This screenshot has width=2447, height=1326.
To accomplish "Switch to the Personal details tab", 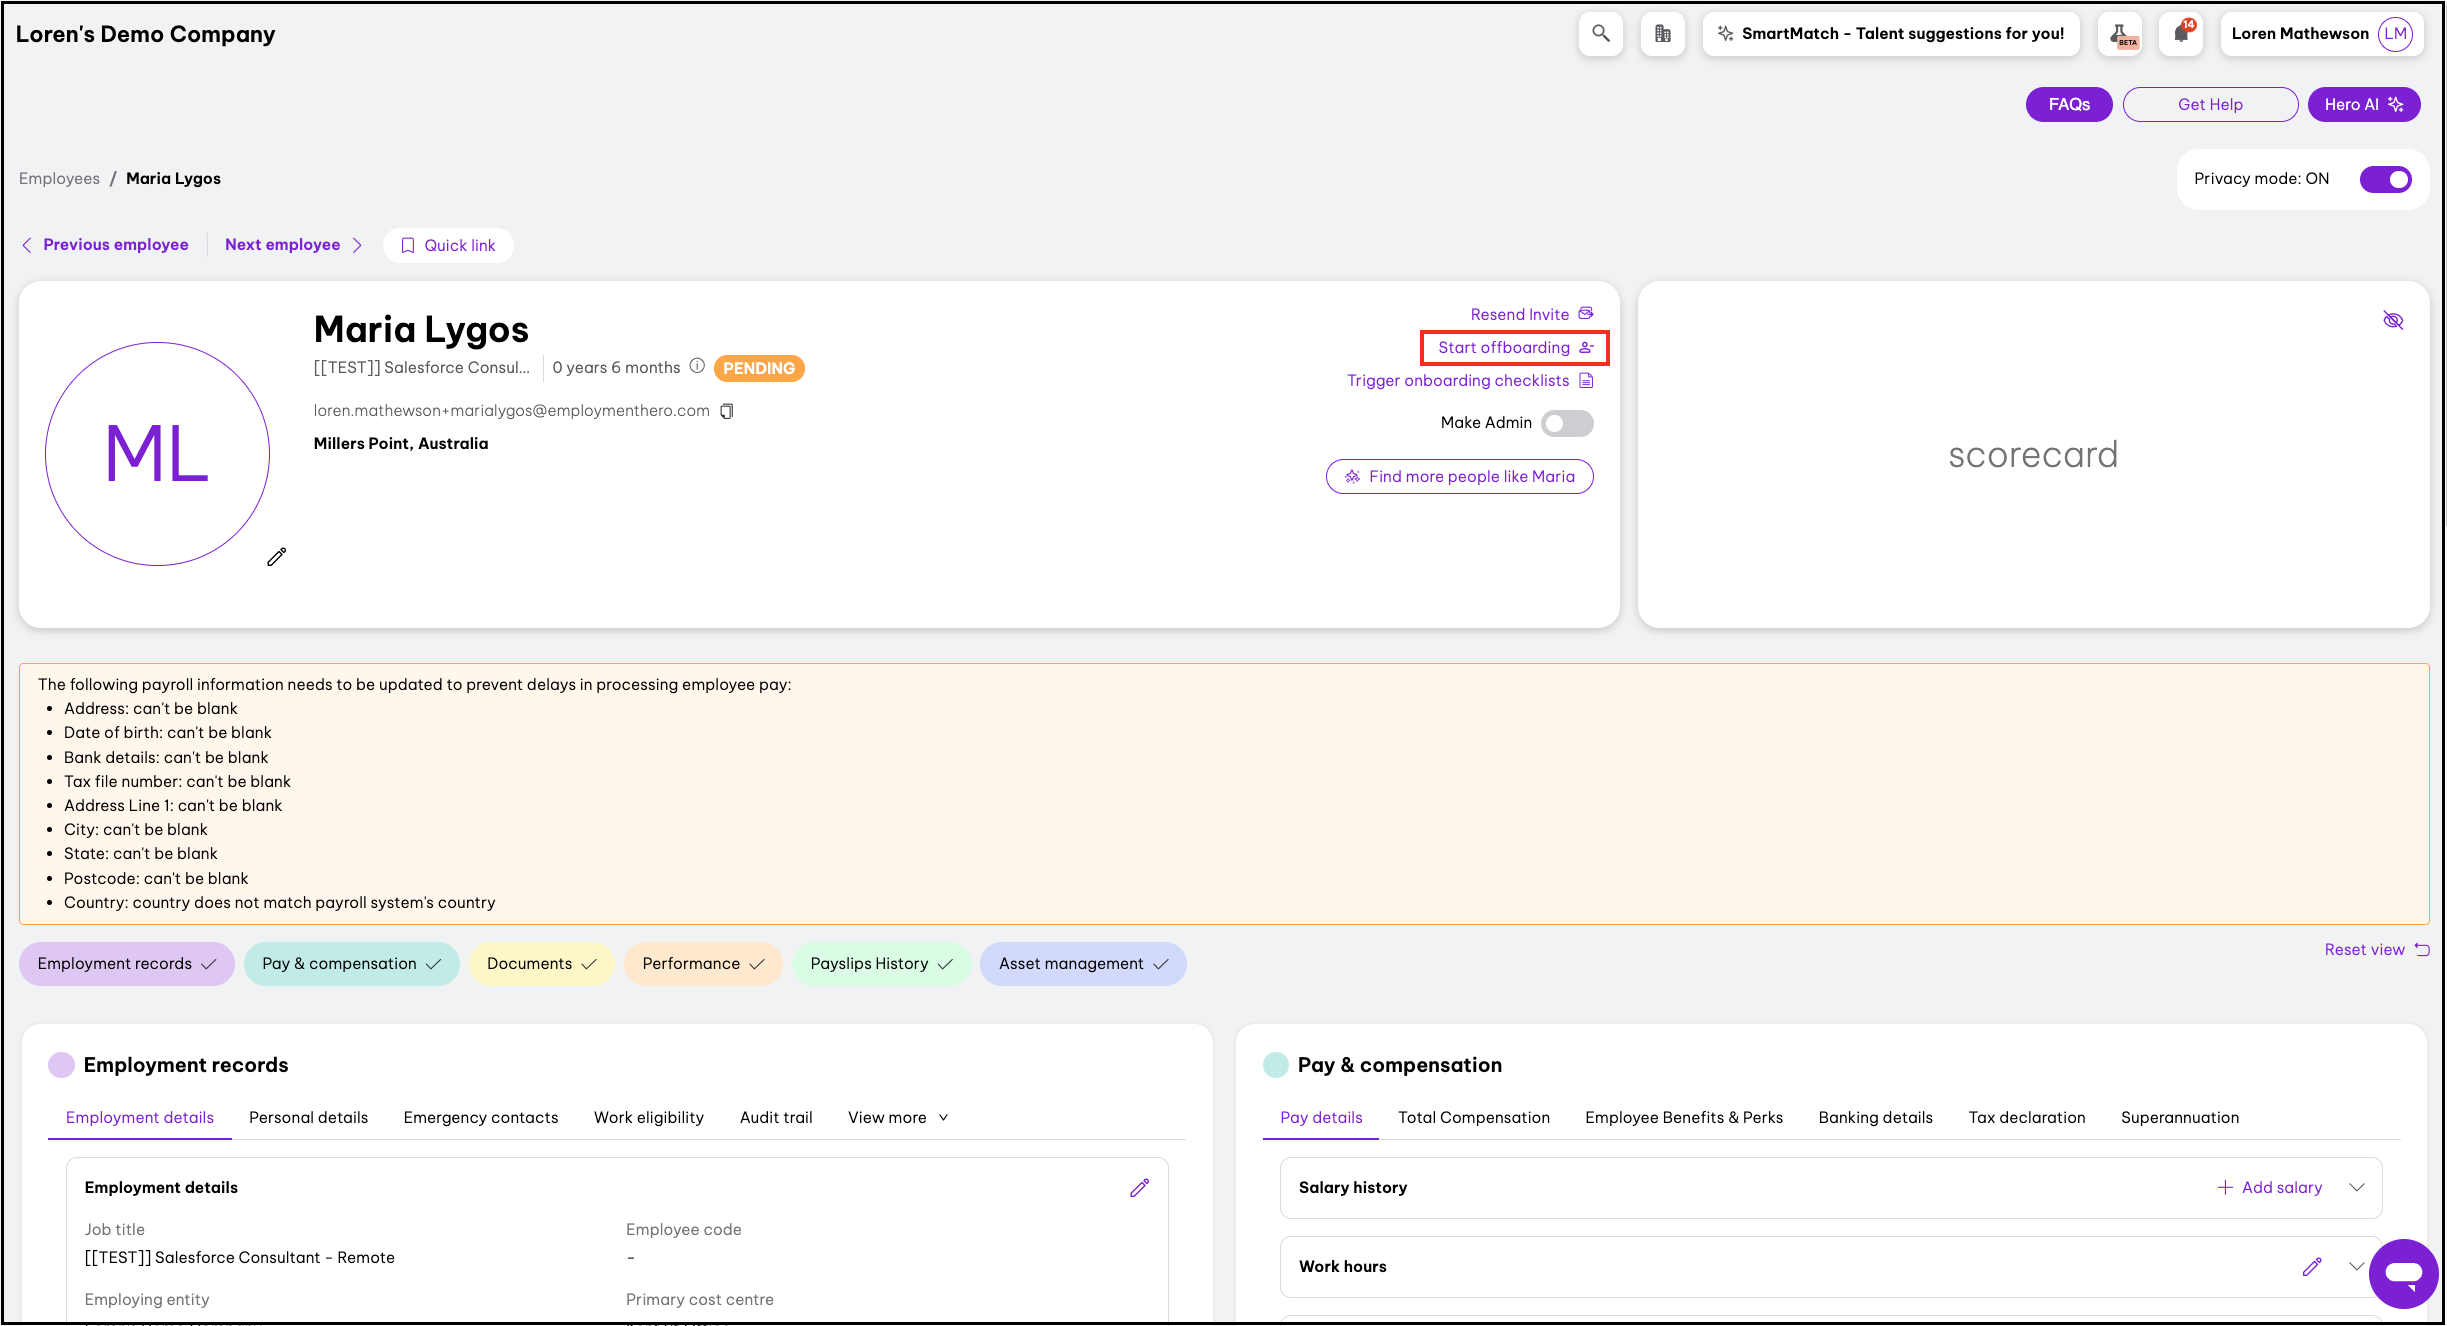I will coord(308,1118).
